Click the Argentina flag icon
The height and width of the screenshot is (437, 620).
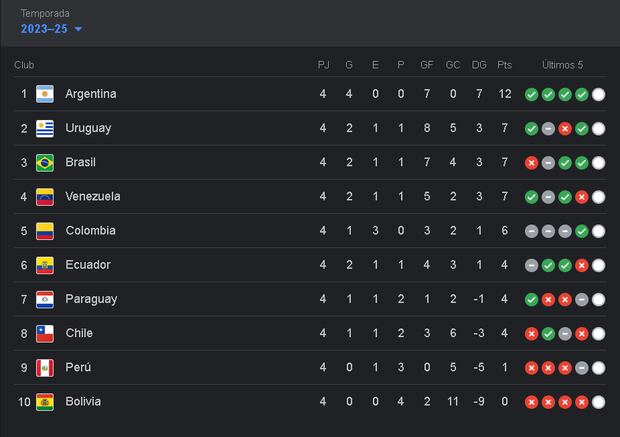coord(44,94)
